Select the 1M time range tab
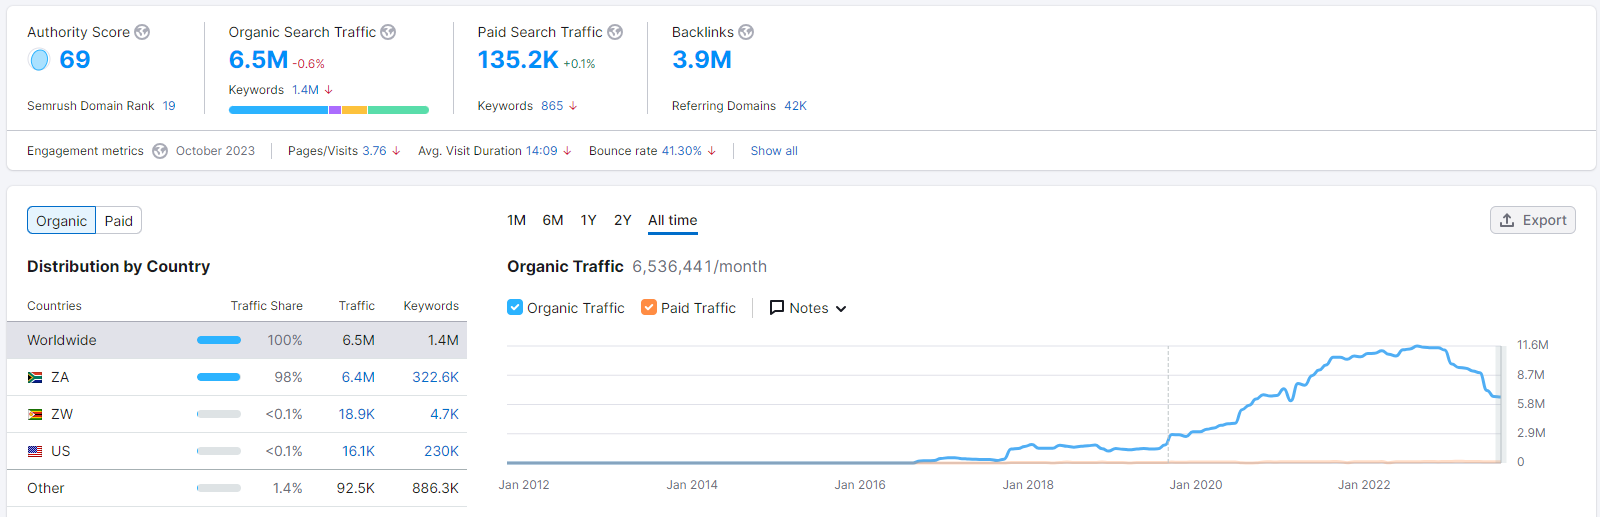 click(x=516, y=220)
